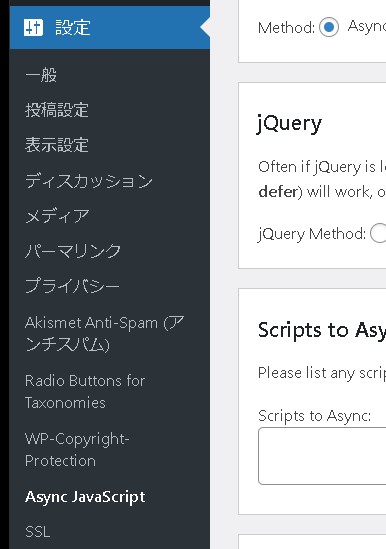This screenshot has height=549, width=386.
Task: Open メディア settings page
Action: [x=57, y=216]
